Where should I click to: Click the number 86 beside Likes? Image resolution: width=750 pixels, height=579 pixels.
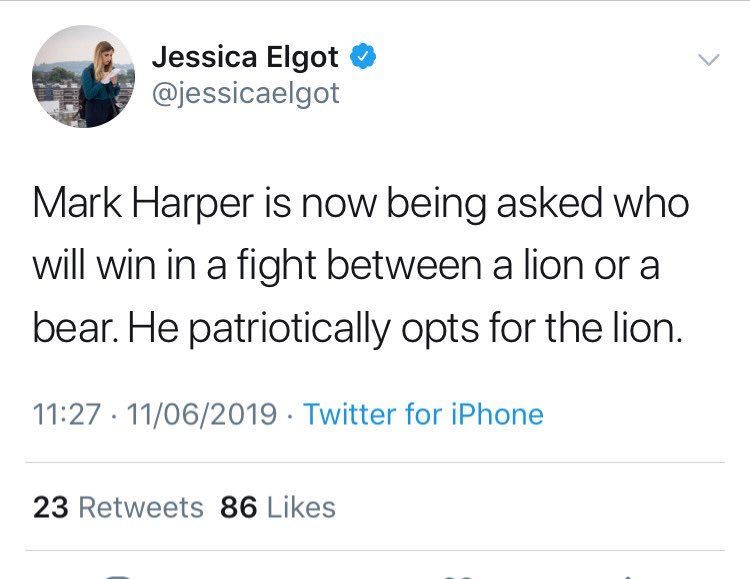coord(239,507)
